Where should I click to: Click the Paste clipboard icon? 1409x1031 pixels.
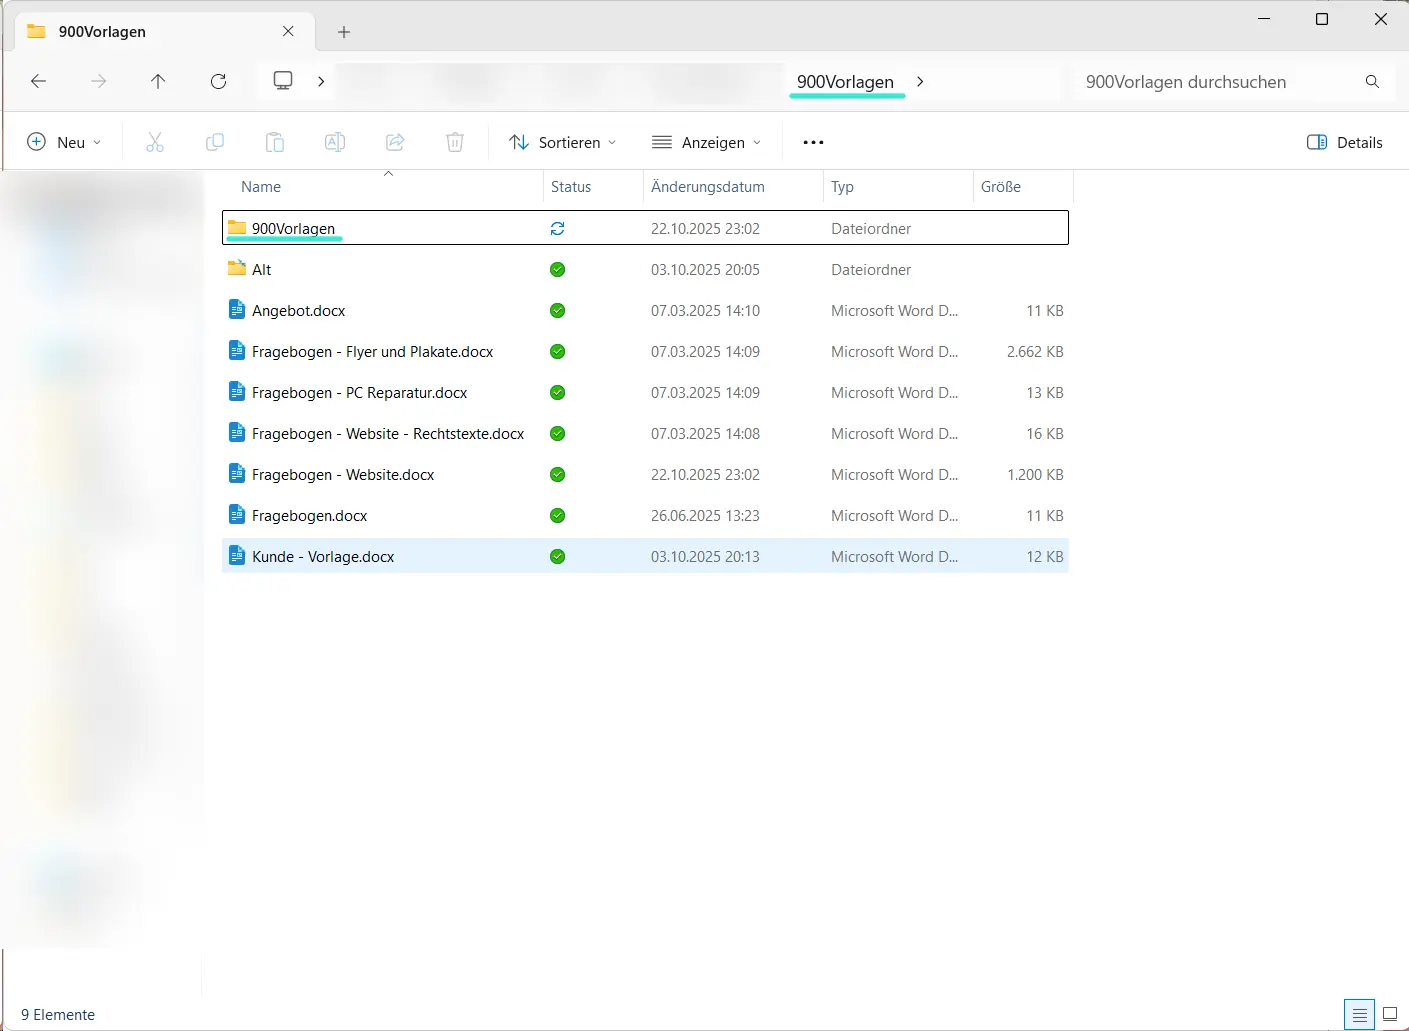pyautogui.click(x=275, y=142)
